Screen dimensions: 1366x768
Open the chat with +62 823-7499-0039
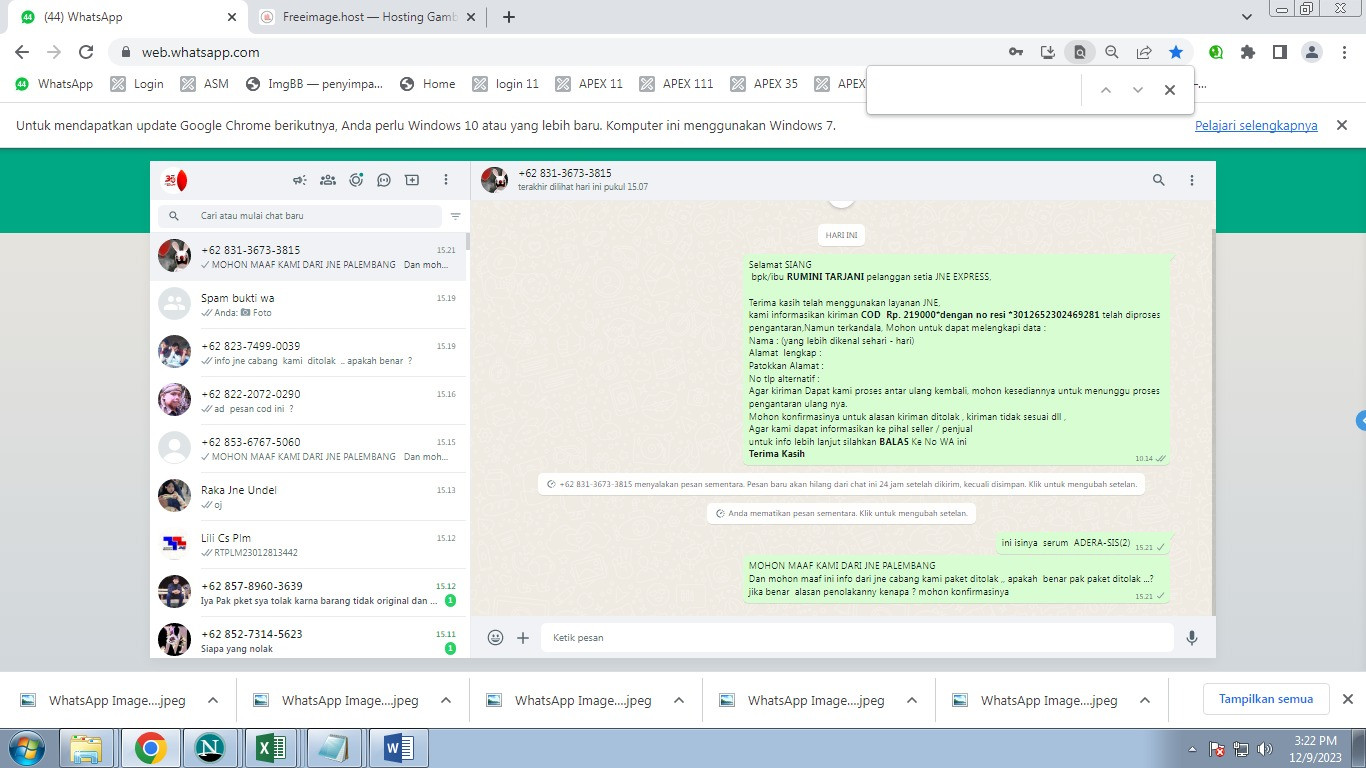tap(308, 353)
